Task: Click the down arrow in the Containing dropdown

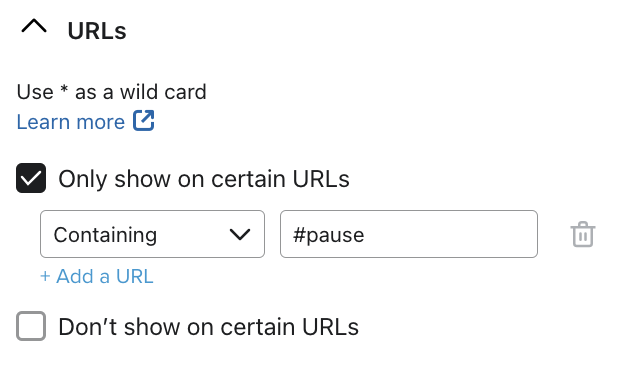Action: pos(240,235)
